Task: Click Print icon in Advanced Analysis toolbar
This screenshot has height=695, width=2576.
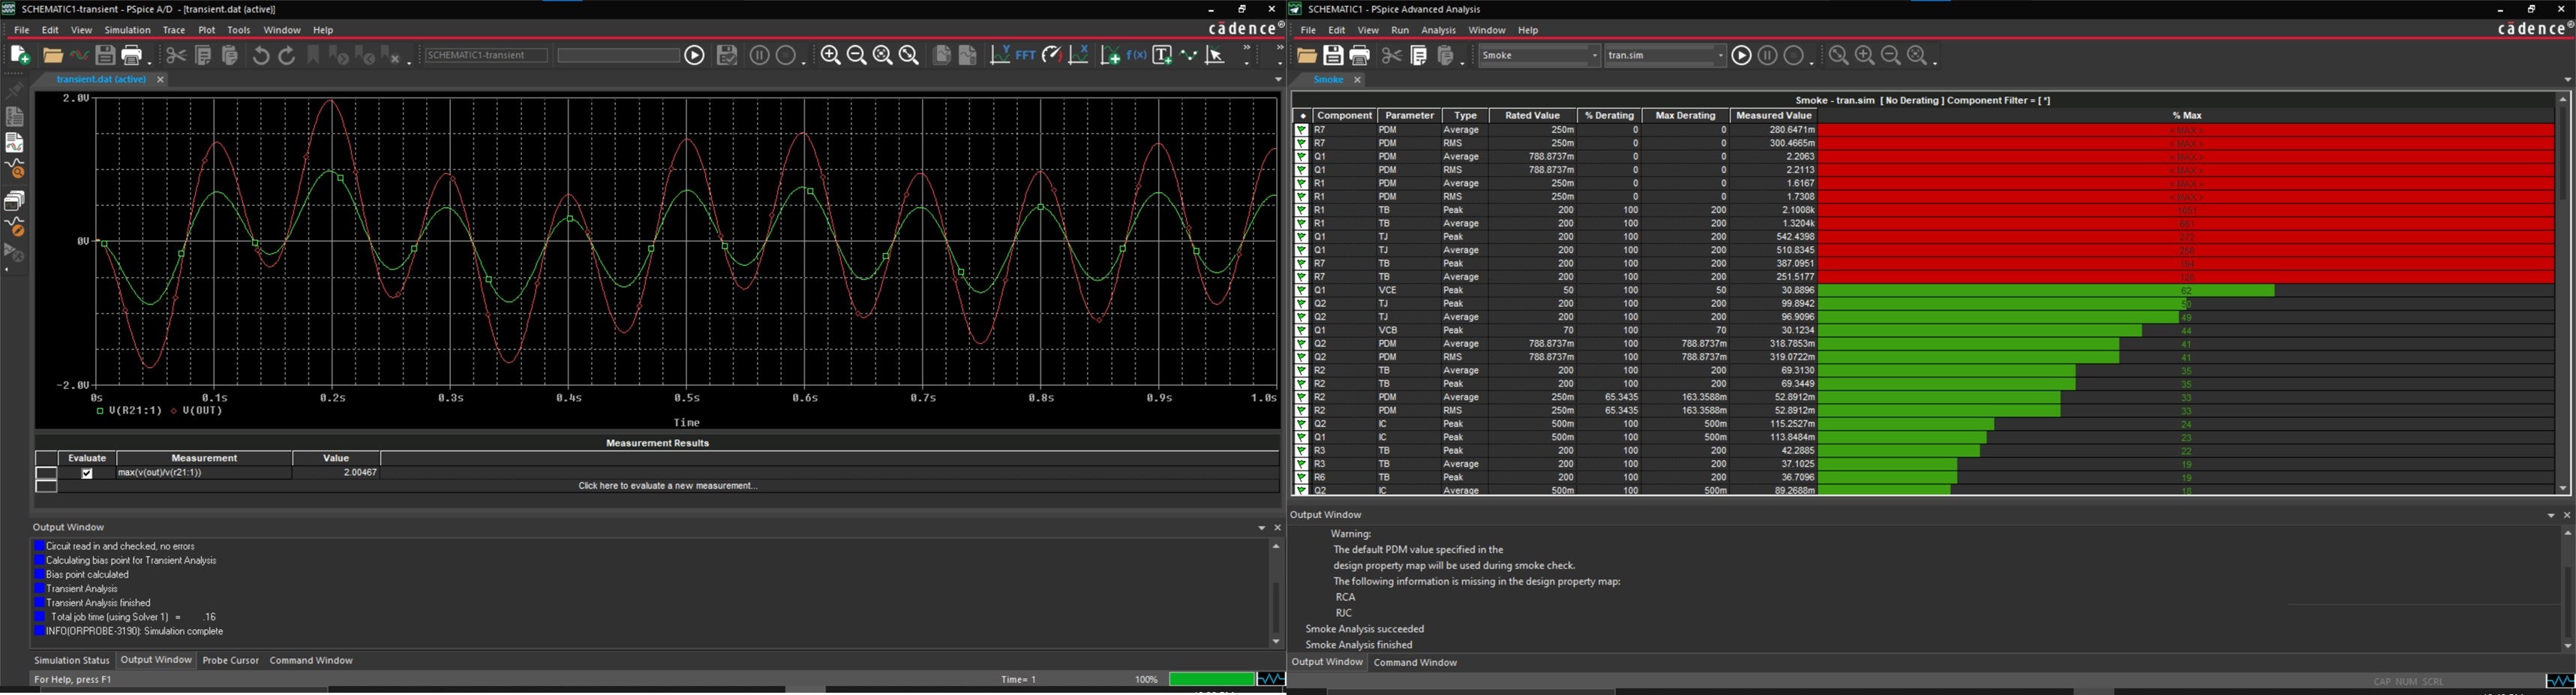Action: tap(1359, 56)
